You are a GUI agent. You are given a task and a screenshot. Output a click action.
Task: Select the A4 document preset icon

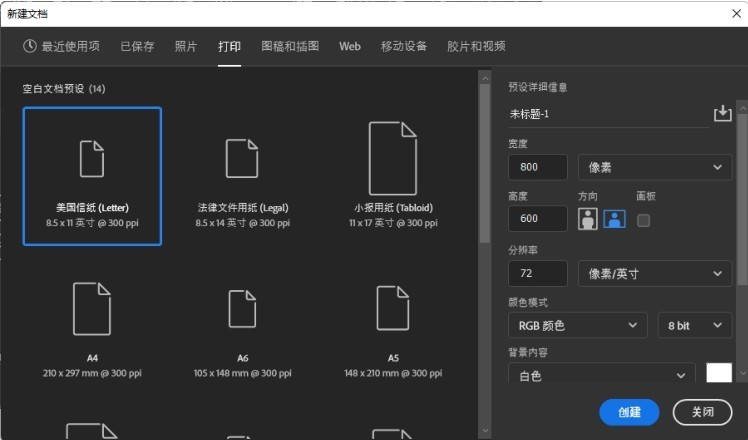(x=92, y=309)
